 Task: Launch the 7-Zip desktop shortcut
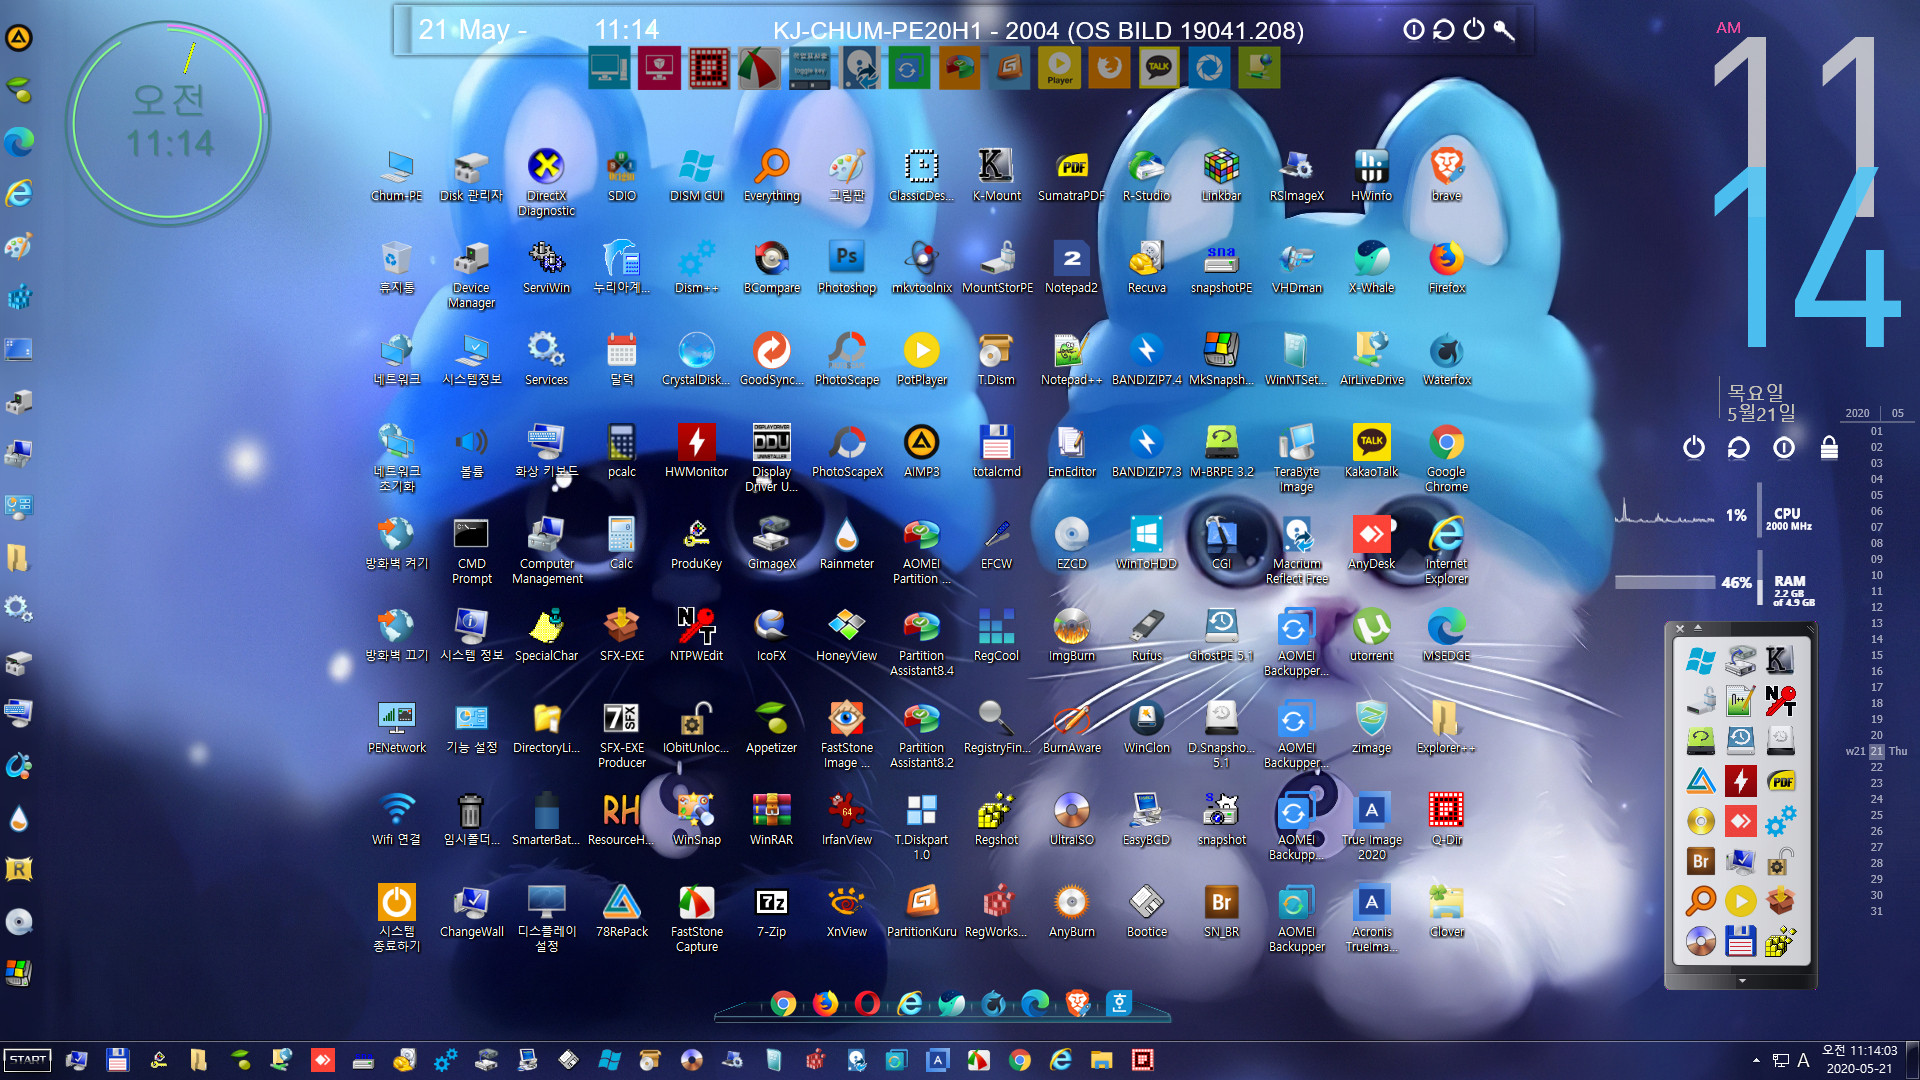pyautogui.click(x=771, y=912)
